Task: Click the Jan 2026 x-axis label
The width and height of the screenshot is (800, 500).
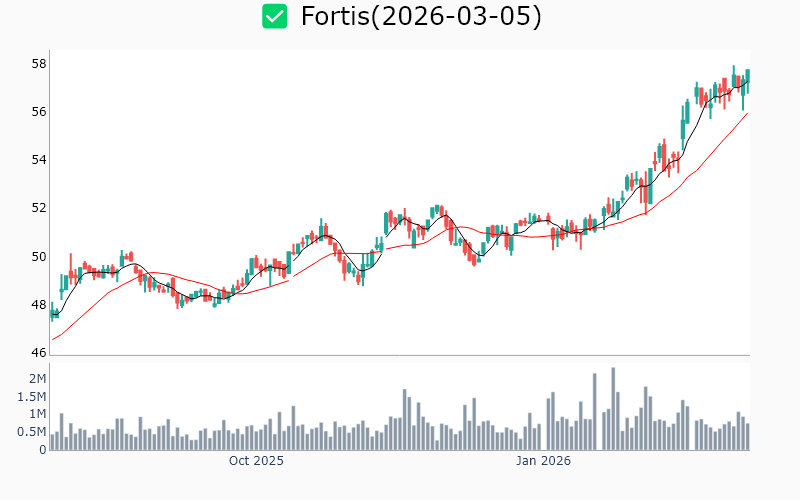Action: point(543,461)
